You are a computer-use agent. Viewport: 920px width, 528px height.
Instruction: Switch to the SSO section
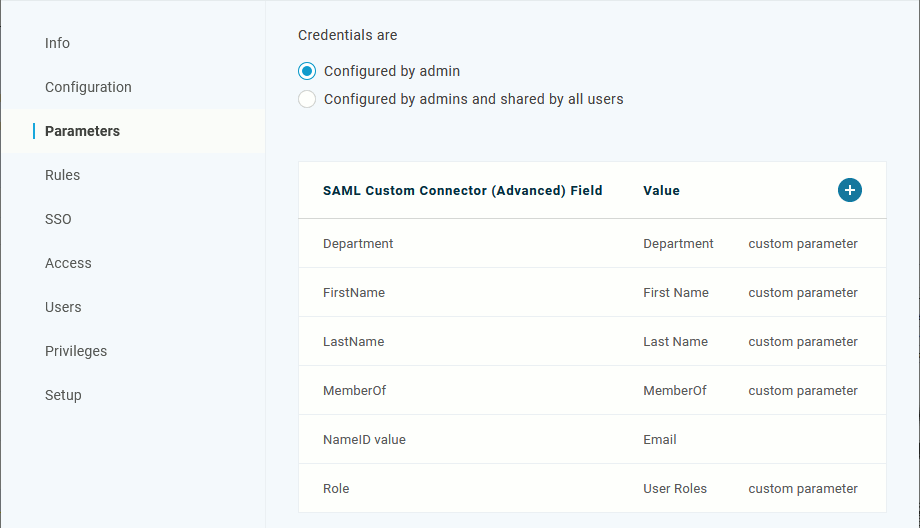(58, 219)
